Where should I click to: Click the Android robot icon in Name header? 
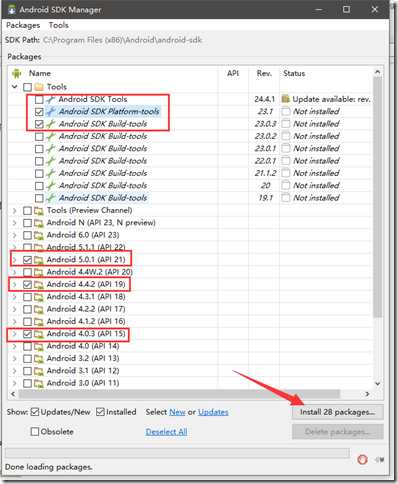pyautogui.click(x=17, y=73)
